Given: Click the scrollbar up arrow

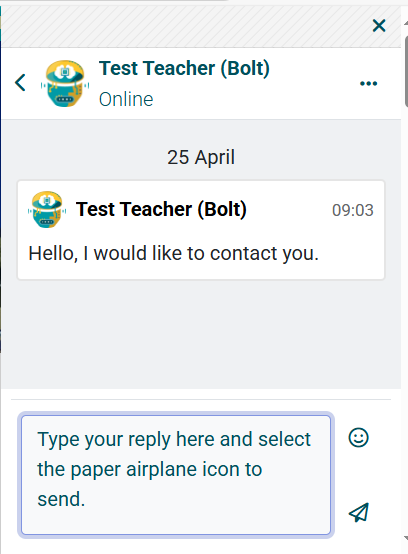Looking at the screenshot, I should tap(406, 23).
